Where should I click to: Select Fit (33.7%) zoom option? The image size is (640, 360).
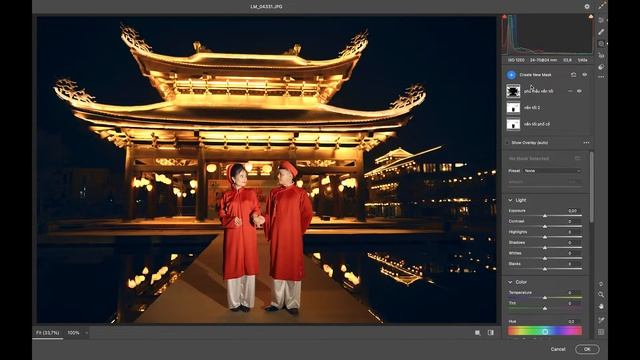pos(47,333)
